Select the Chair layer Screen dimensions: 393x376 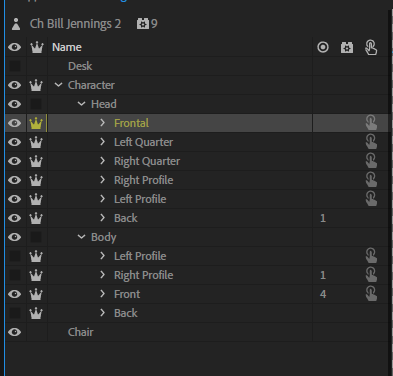click(x=81, y=332)
